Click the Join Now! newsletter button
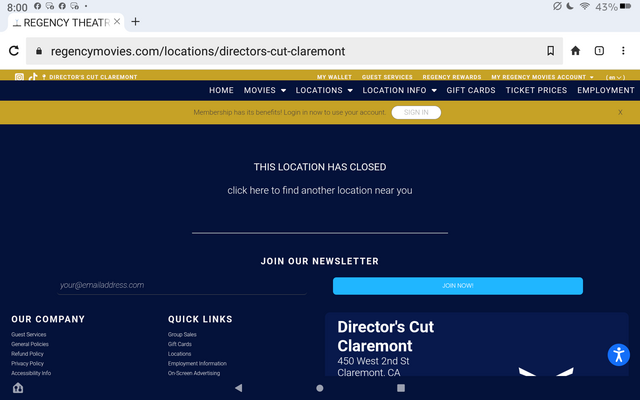 point(458,286)
